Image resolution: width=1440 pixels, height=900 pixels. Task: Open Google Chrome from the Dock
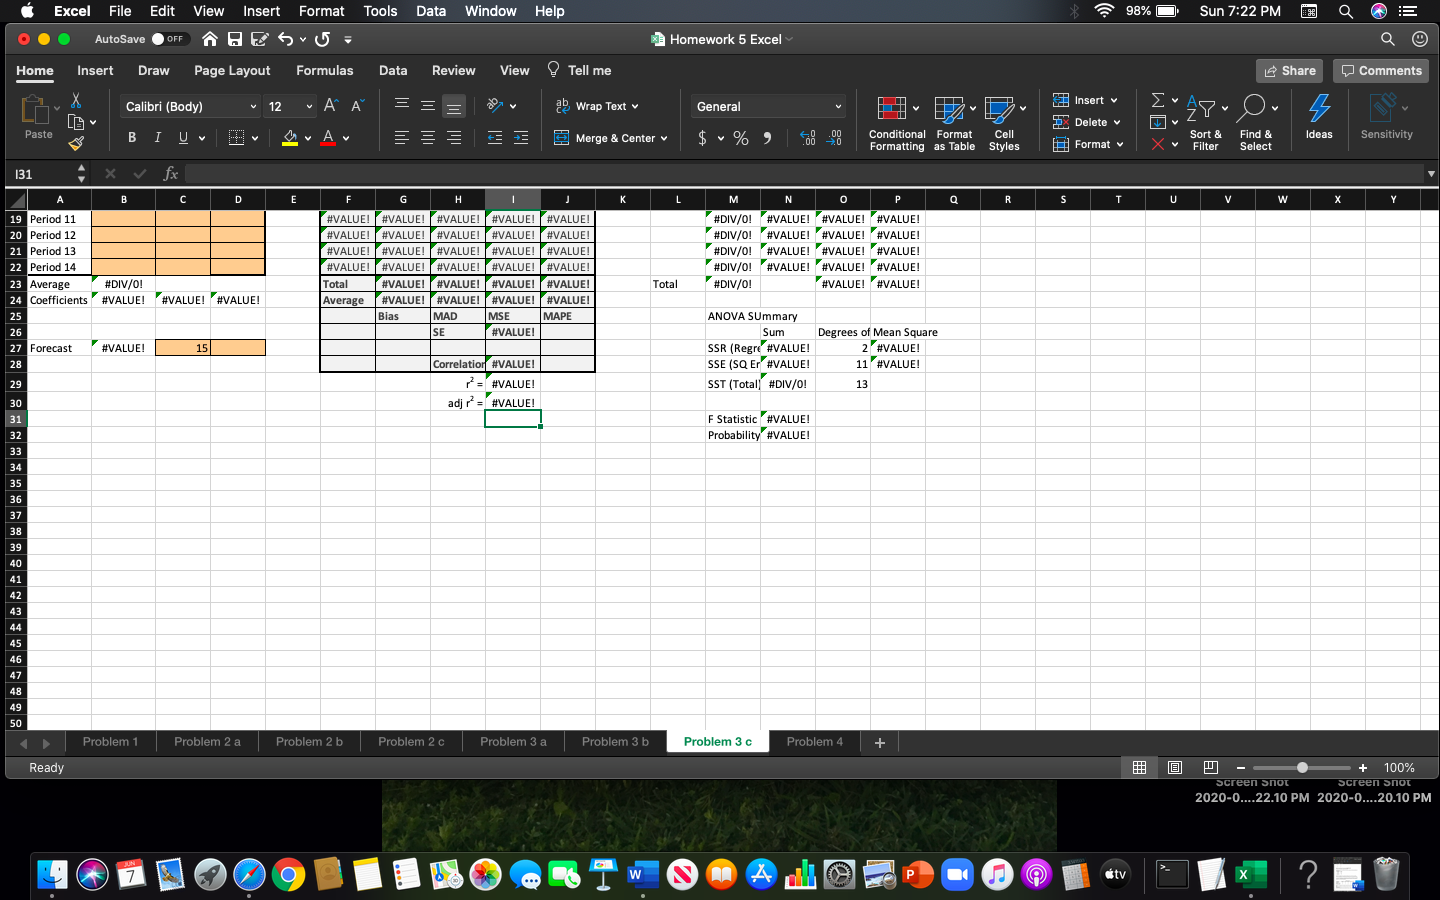(288, 875)
